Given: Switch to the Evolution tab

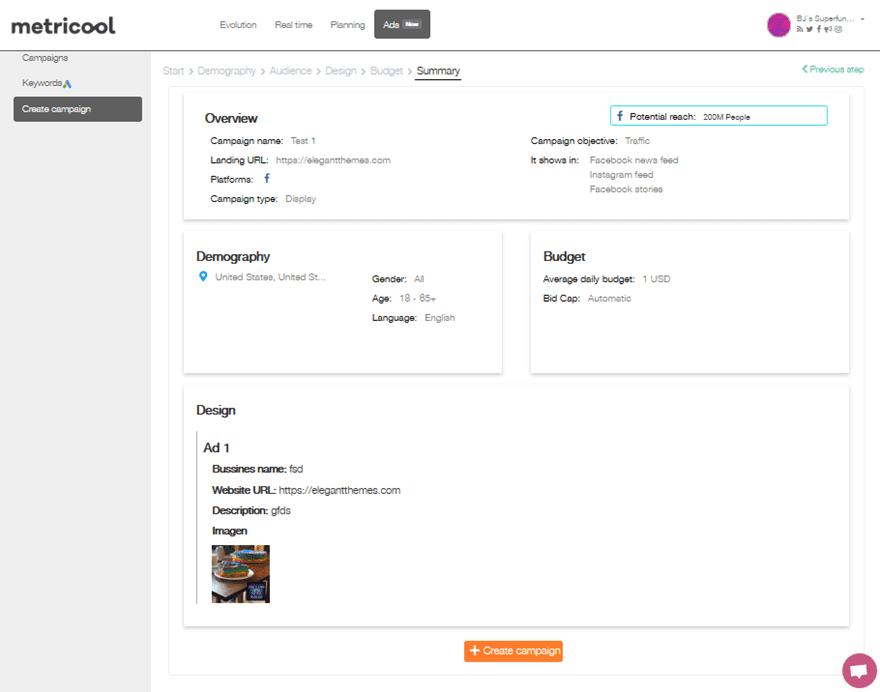Looking at the screenshot, I should pos(238,25).
